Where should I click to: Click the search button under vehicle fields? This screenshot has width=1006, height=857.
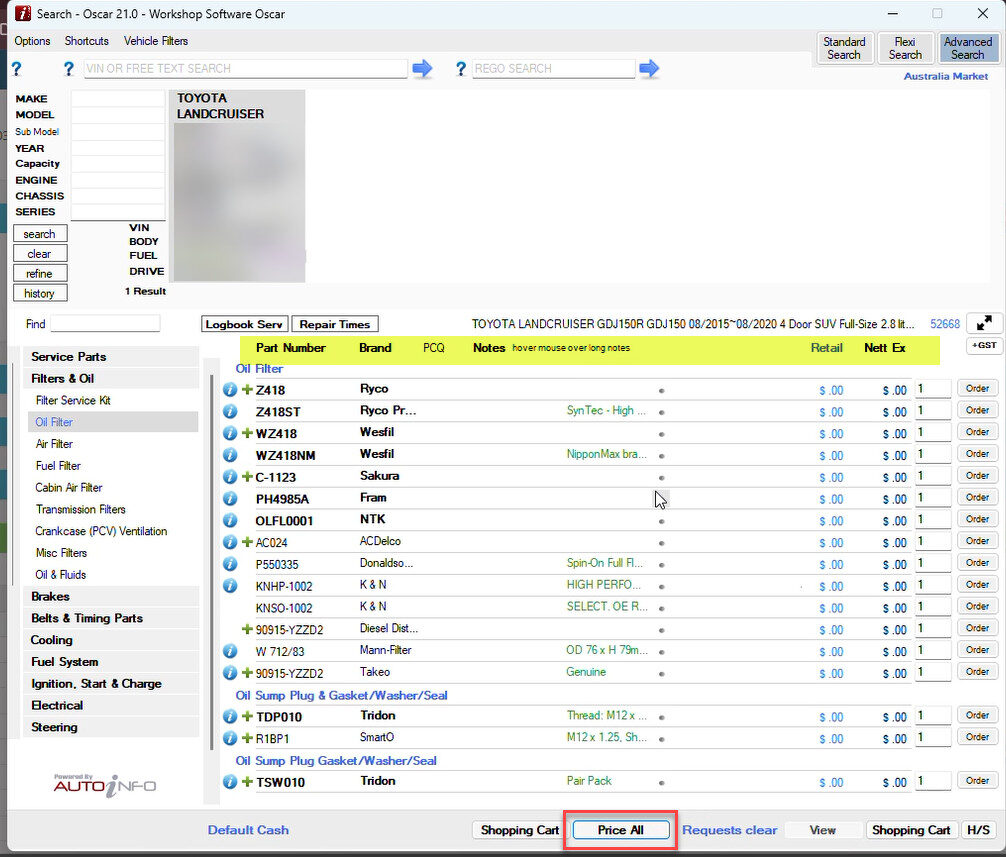(40, 233)
